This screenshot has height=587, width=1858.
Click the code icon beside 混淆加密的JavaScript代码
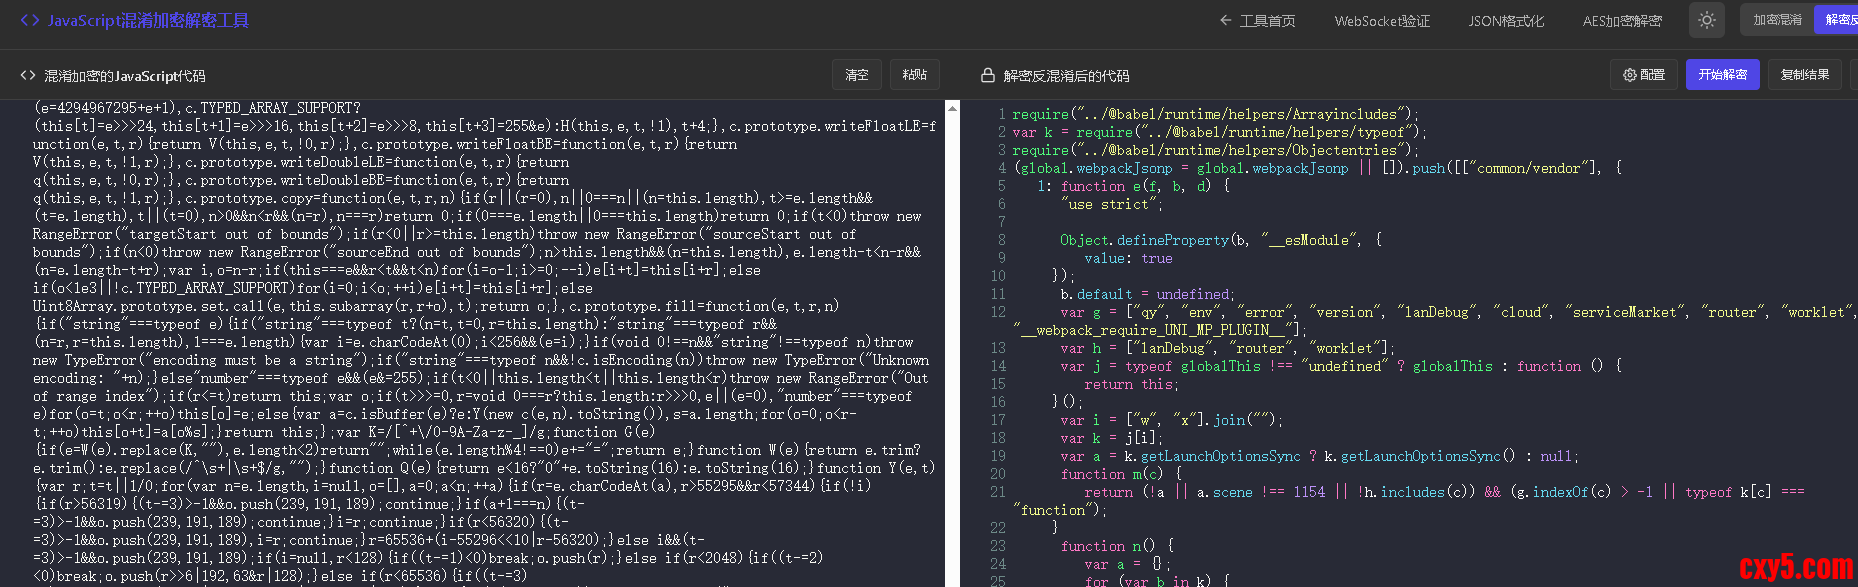pyautogui.click(x=28, y=76)
